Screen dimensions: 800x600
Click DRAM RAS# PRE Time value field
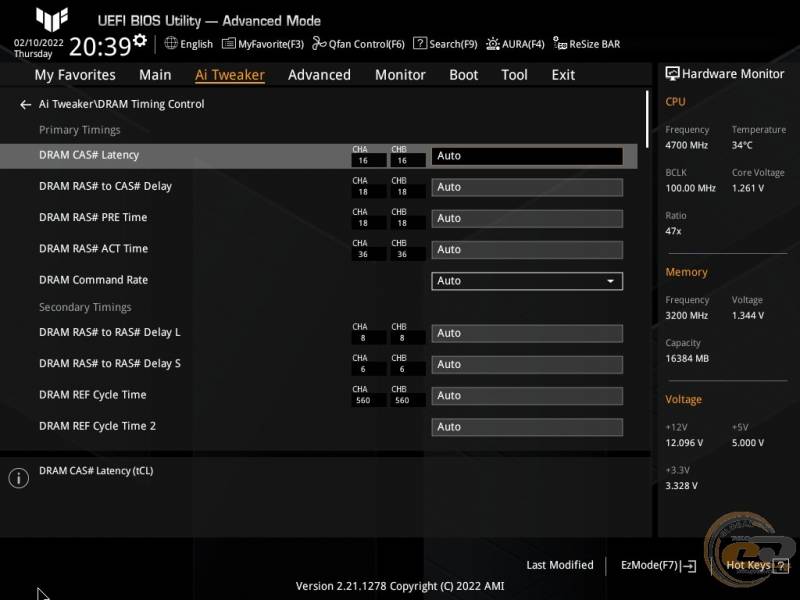(527, 218)
